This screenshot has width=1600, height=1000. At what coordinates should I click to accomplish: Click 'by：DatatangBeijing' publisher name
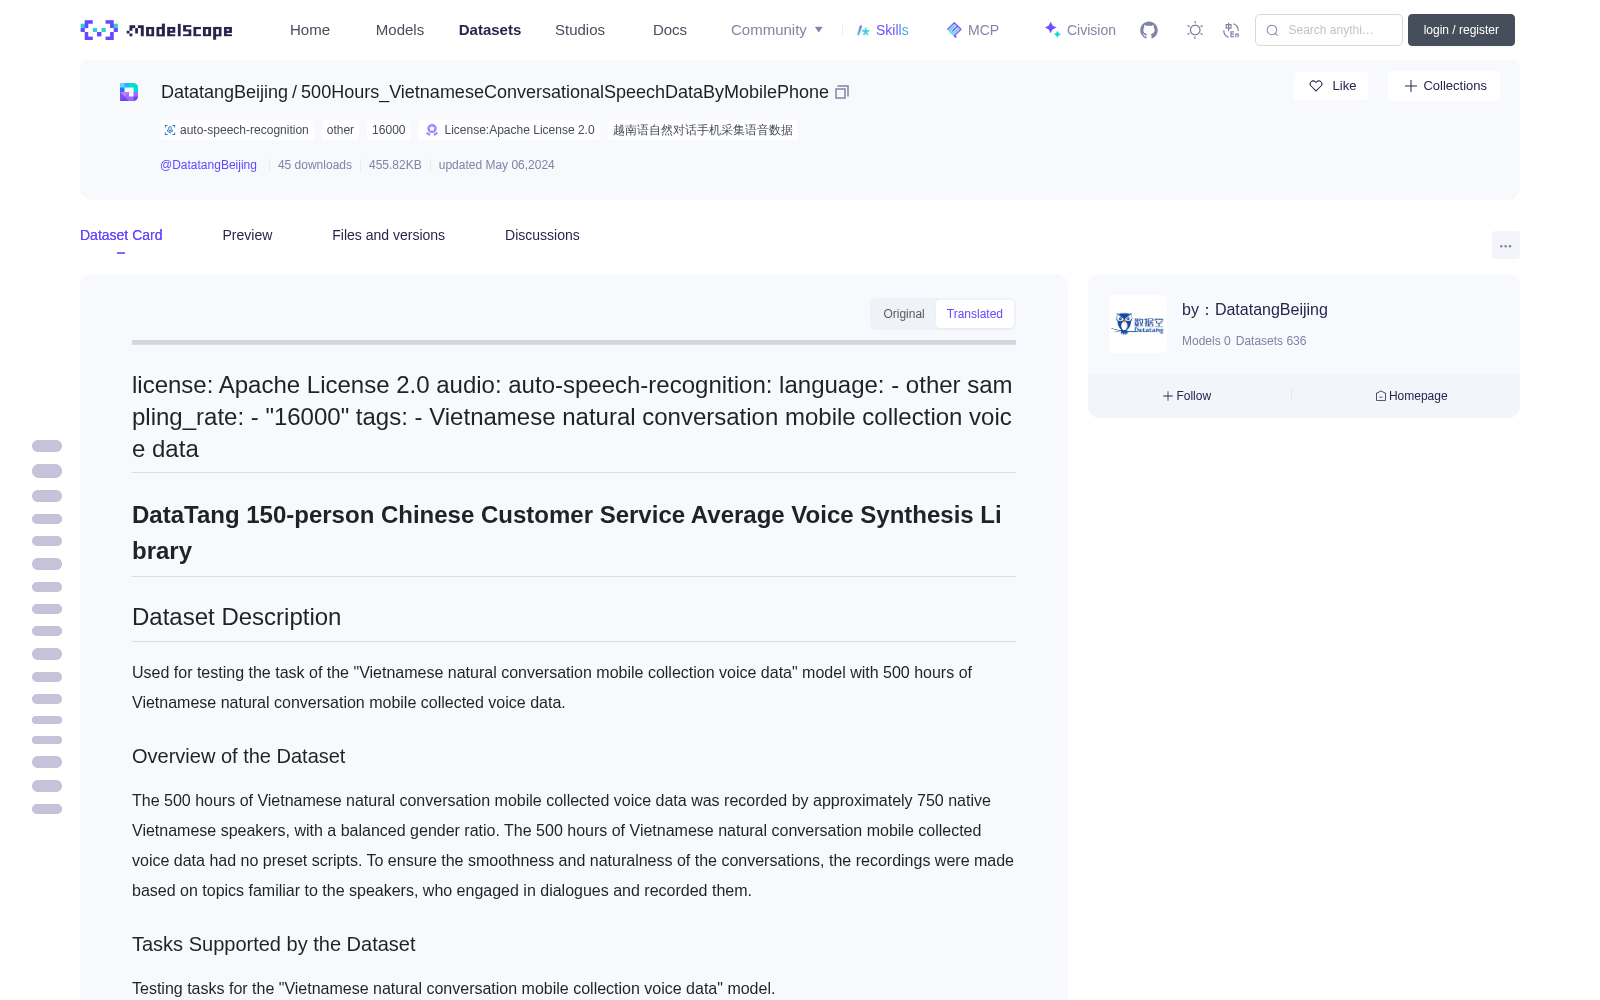[x=1255, y=310]
